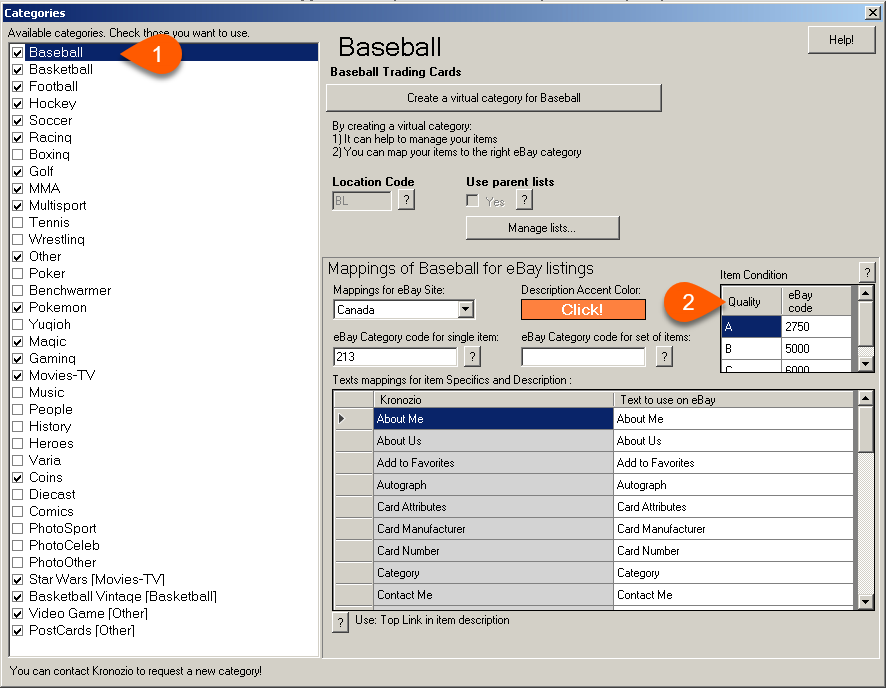
Task: Enable the Tennis category checkbox
Action: (x=18, y=223)
